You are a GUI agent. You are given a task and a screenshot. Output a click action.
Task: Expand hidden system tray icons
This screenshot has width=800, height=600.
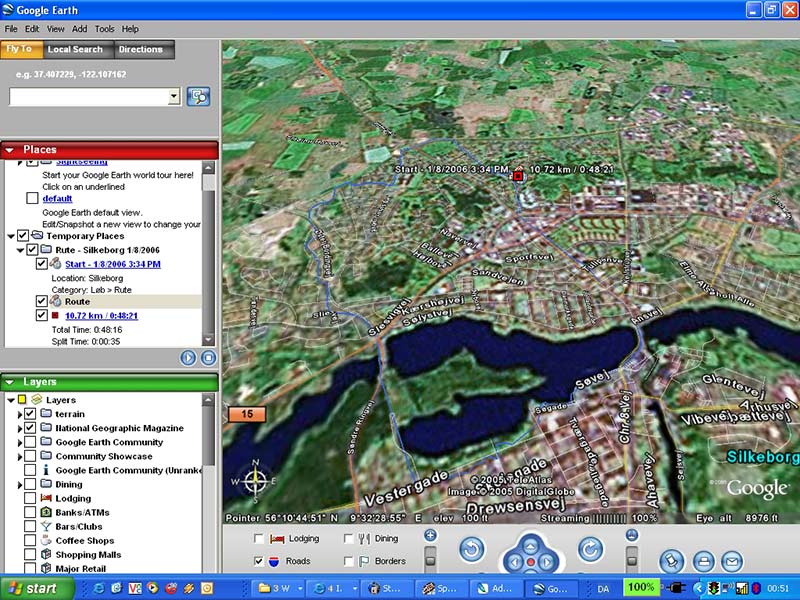click(699, 588)
